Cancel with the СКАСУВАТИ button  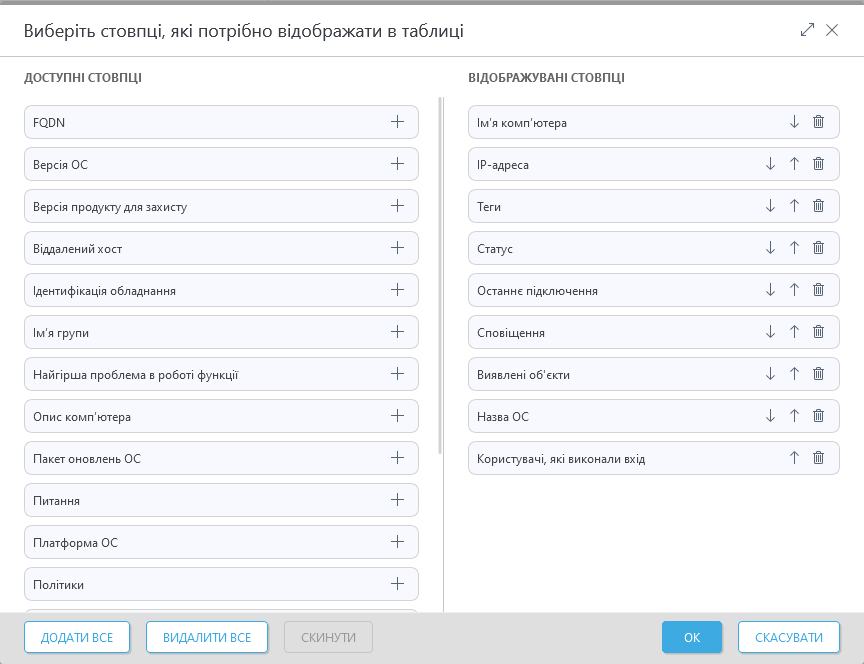coord(788,637)
